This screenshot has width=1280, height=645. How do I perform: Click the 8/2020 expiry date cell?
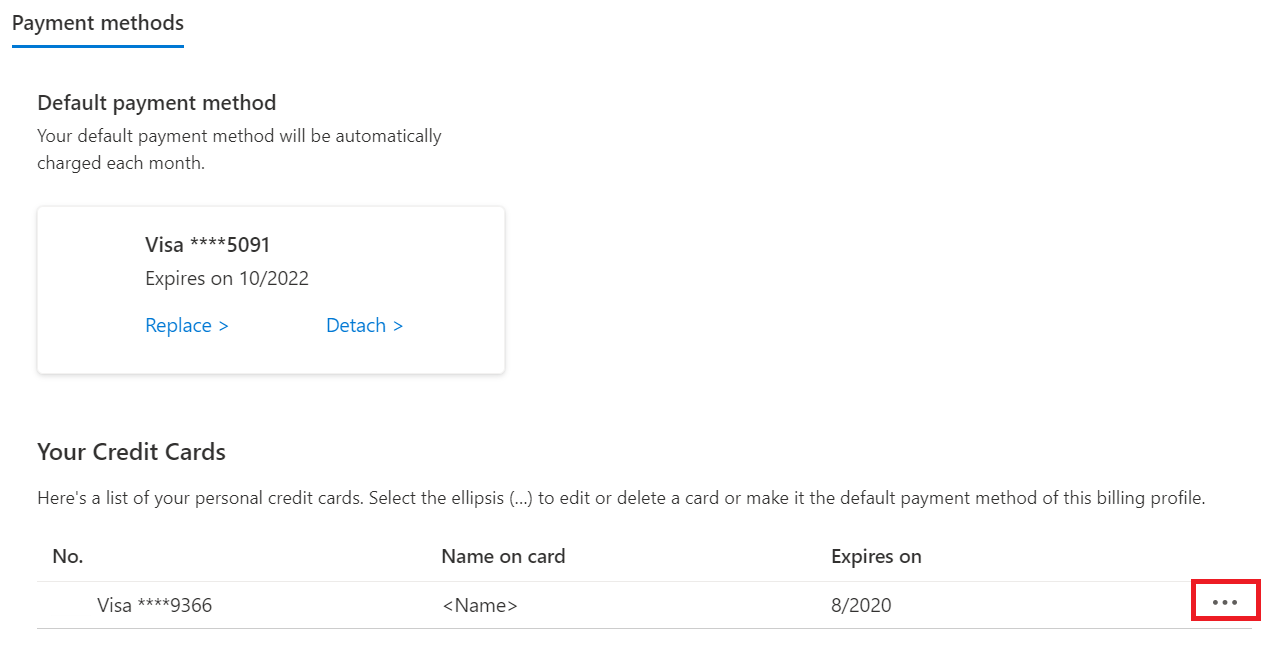pyautogui.click(x=861, y=605)
